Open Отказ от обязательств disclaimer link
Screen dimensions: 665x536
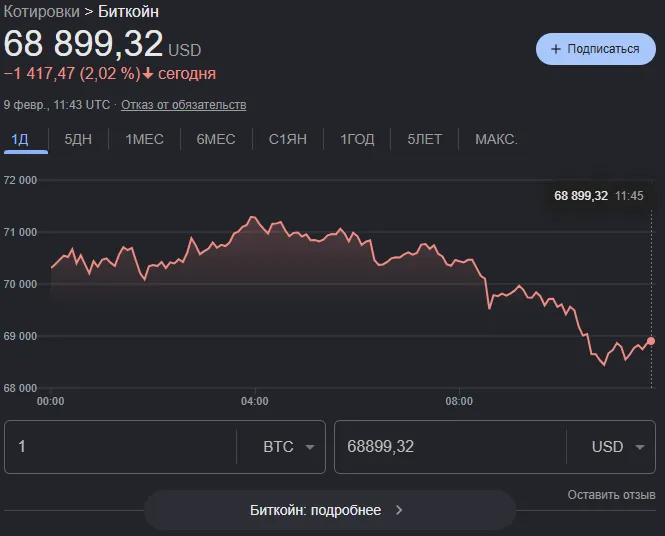(184, 105)
